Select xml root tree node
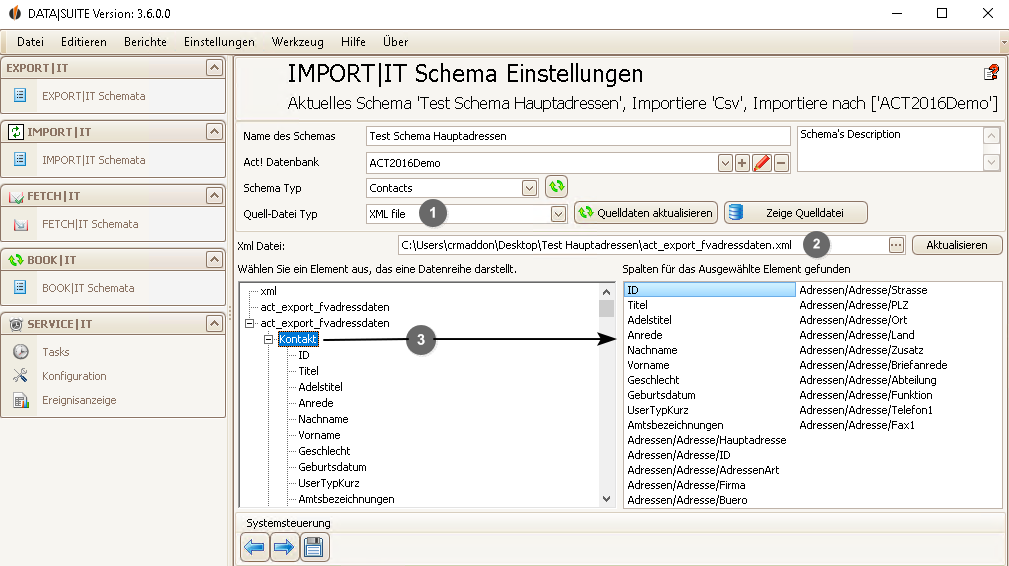This screenshot has height=566, width=1009. [268, 291]
